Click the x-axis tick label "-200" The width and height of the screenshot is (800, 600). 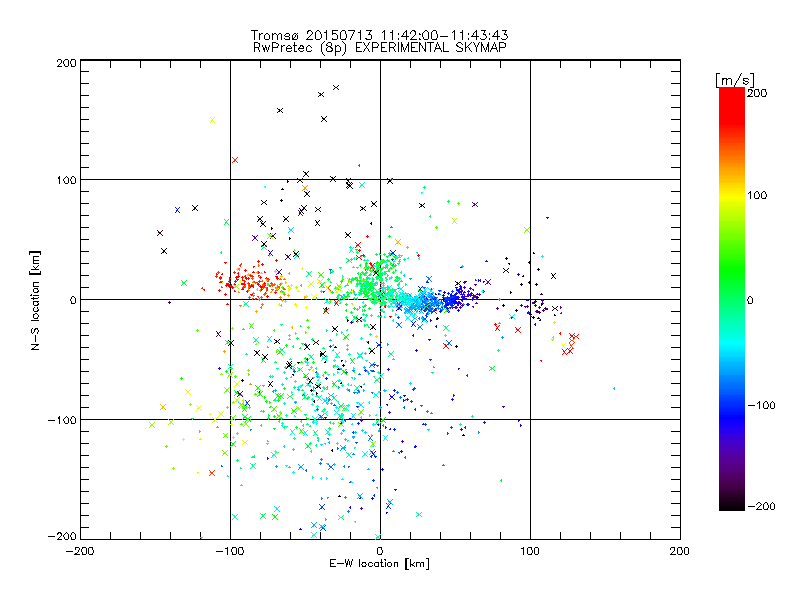(80, 551)
